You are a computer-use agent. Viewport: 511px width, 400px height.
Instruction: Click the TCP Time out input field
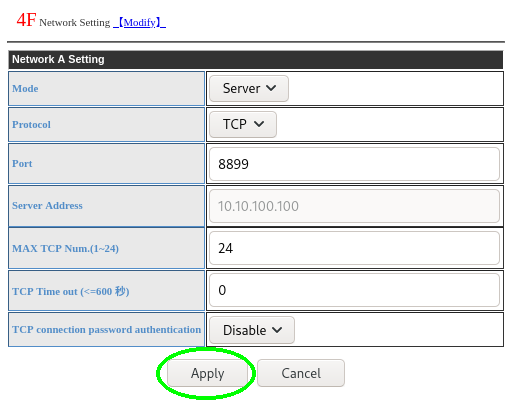354,290
